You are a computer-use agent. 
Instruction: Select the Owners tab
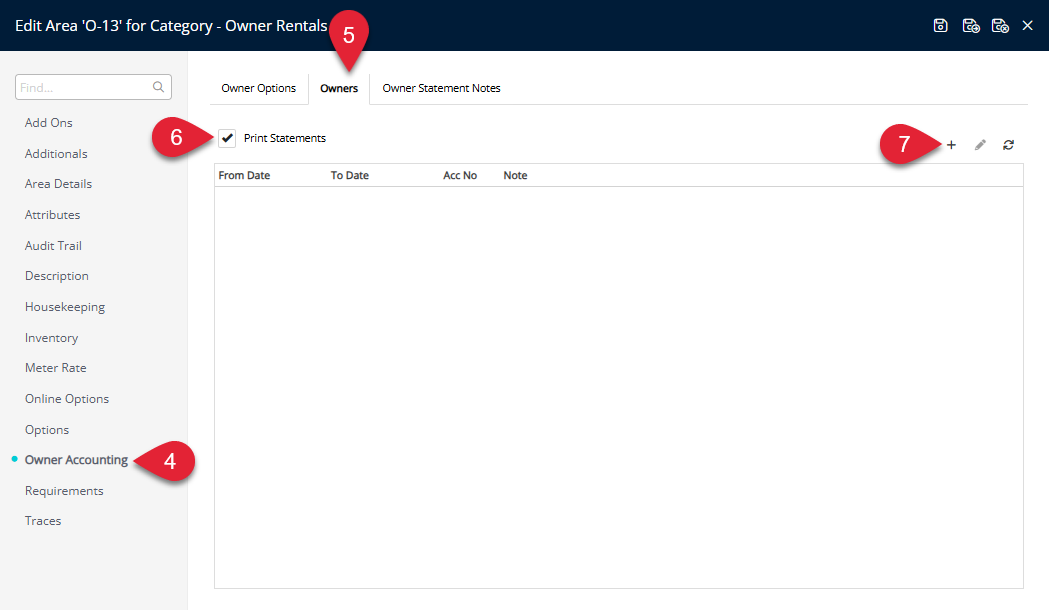tap(339, 88)
